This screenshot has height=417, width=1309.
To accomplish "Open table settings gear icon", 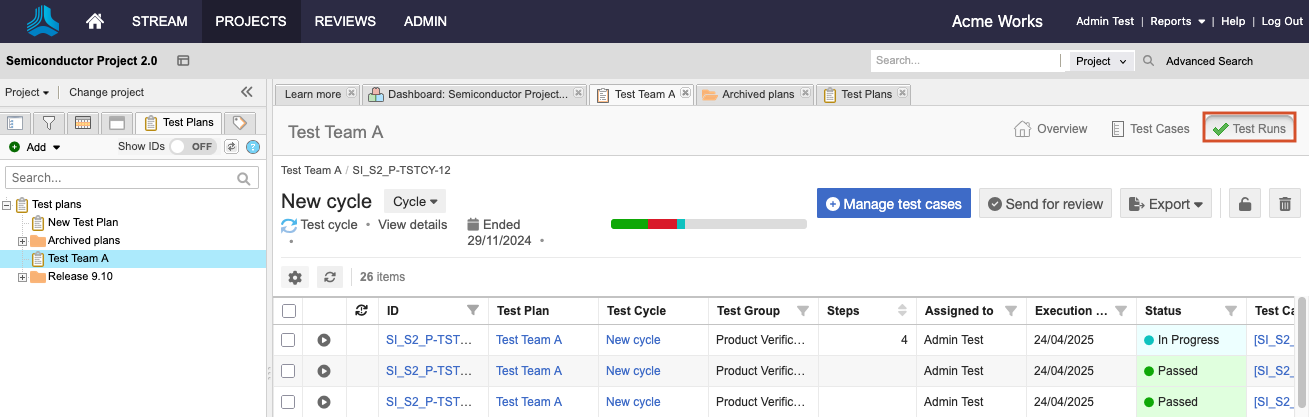I will pos(295,277).
